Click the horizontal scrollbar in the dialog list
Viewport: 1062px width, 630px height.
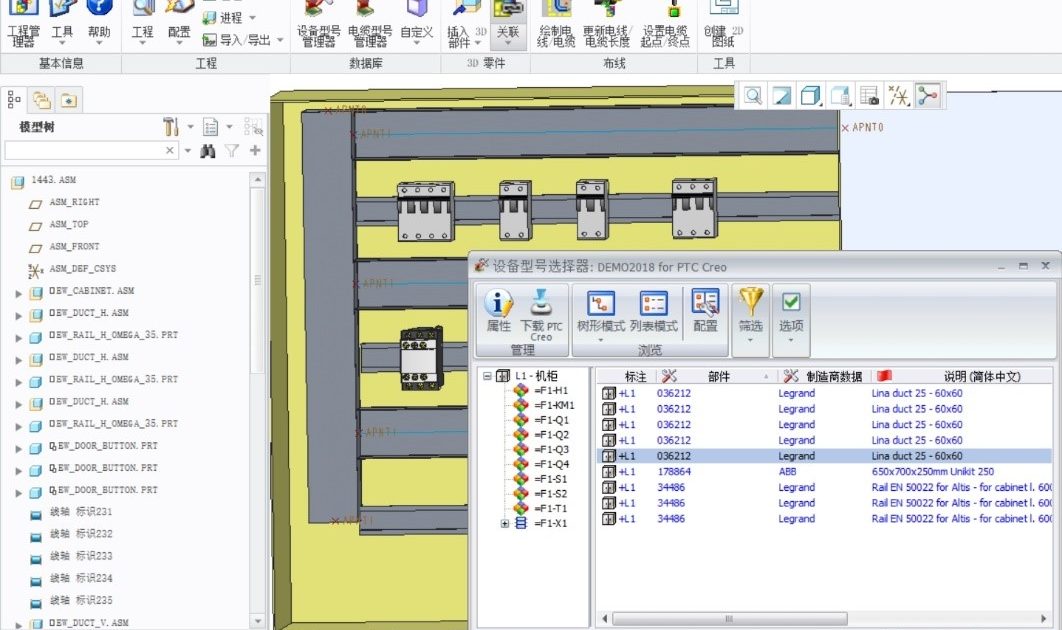[730, 619]
